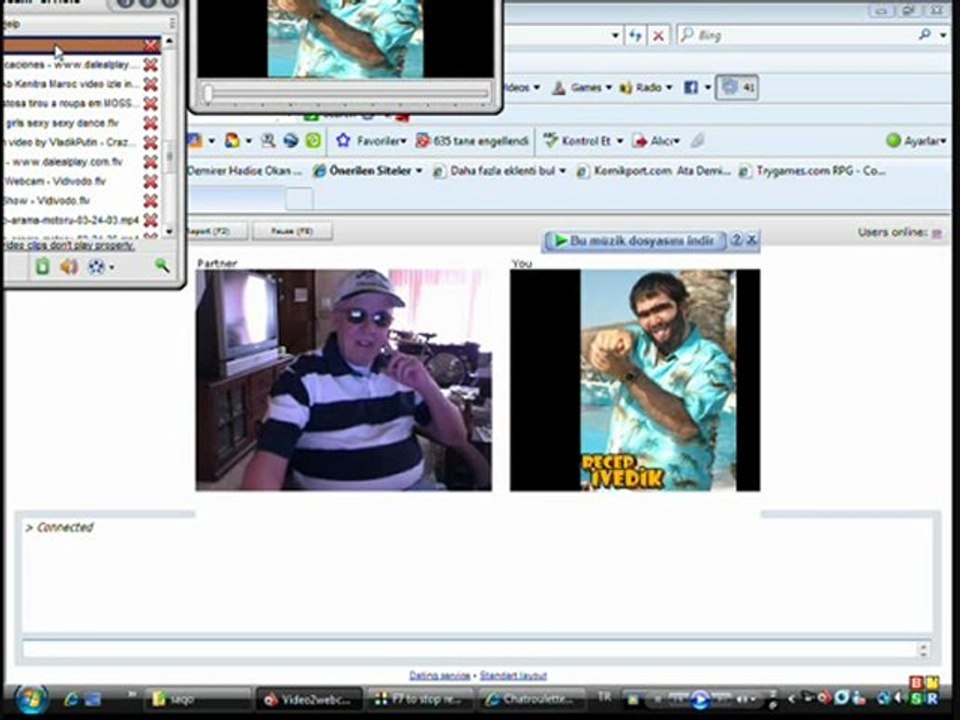Viewport: 960px width, 720px height.
Task: Click the Bing search magnifier button
Action: click(x=924, y=35)
